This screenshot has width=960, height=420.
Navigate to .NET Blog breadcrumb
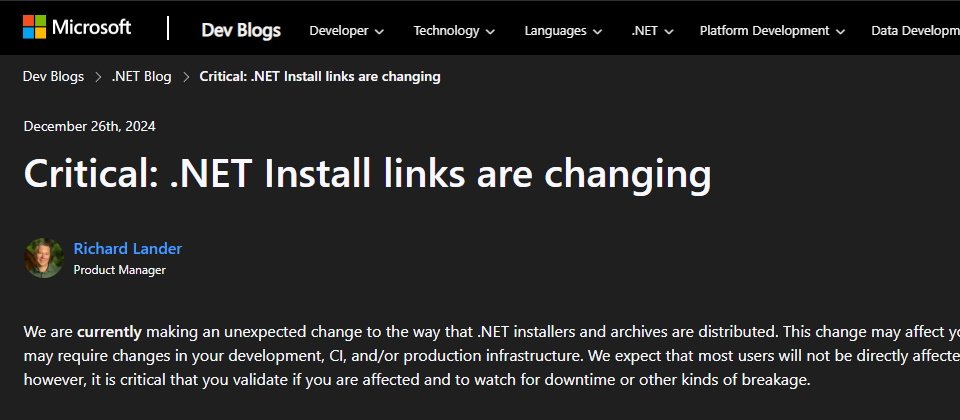[x=141, y=77]
